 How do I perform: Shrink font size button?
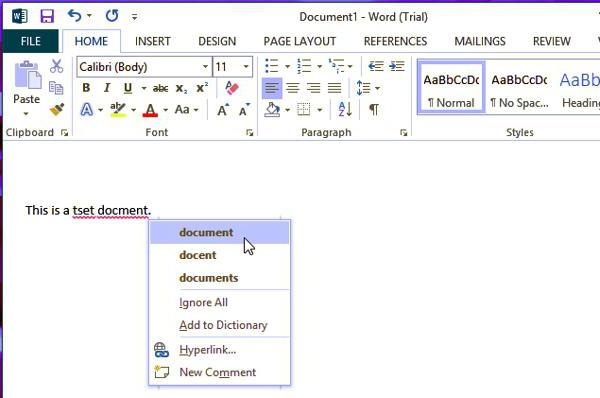244,110
